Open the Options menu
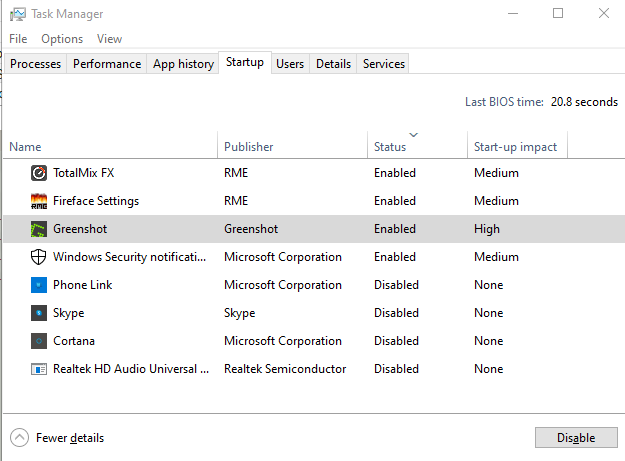The width and height of the screenshot is (625, 461). (62, 39)
